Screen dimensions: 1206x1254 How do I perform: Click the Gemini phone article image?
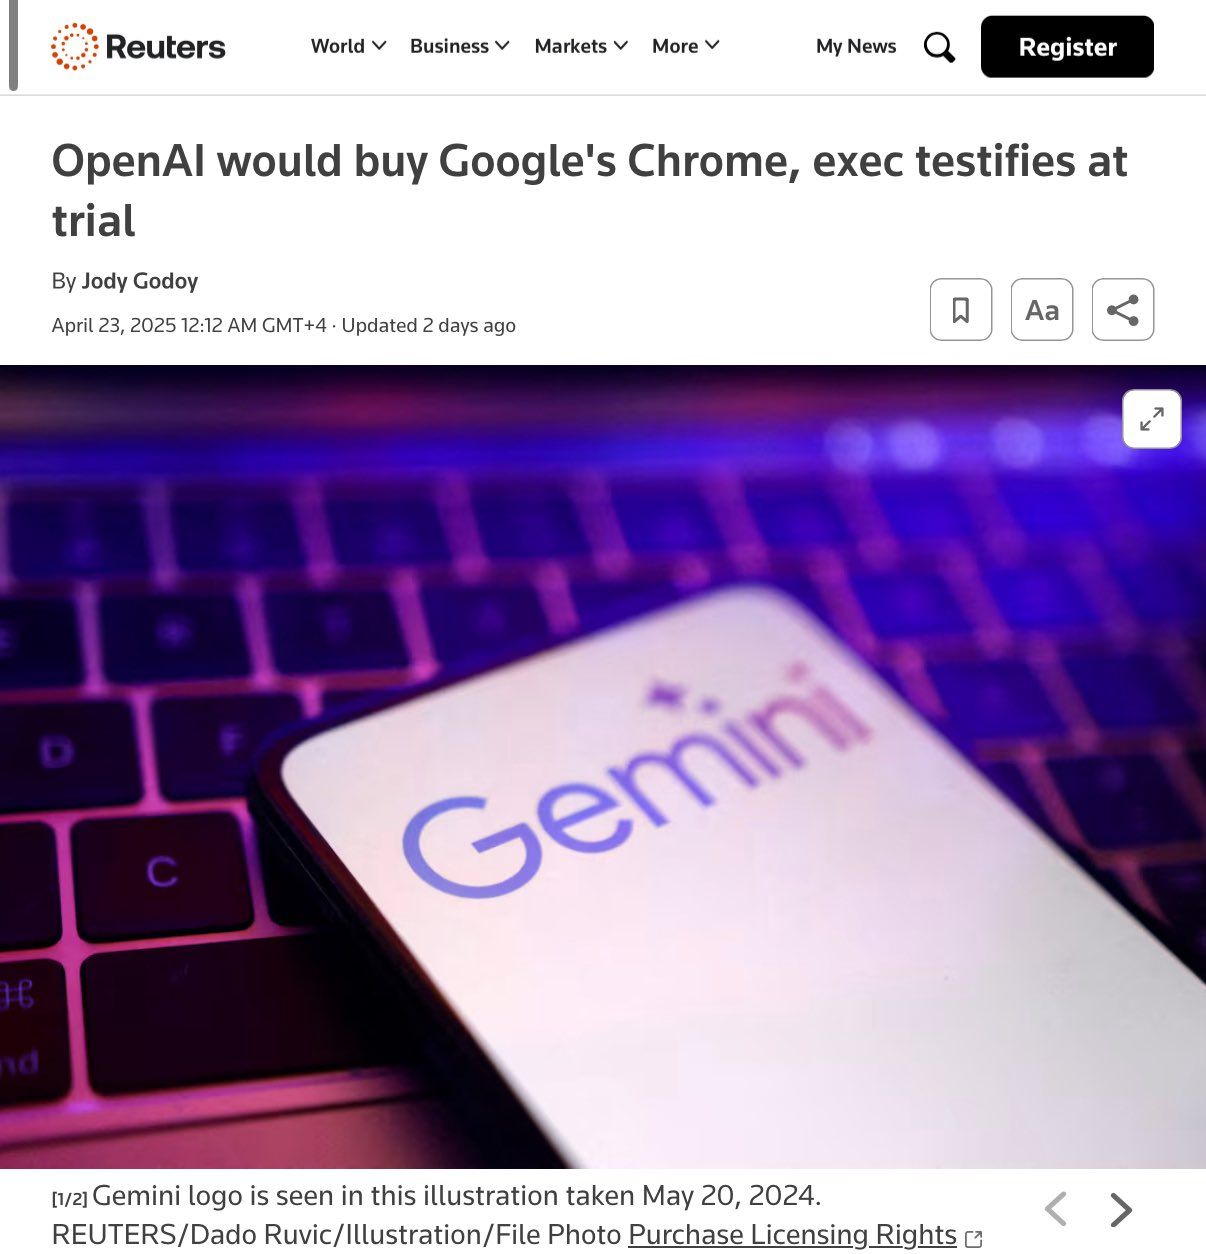(603, 766)
